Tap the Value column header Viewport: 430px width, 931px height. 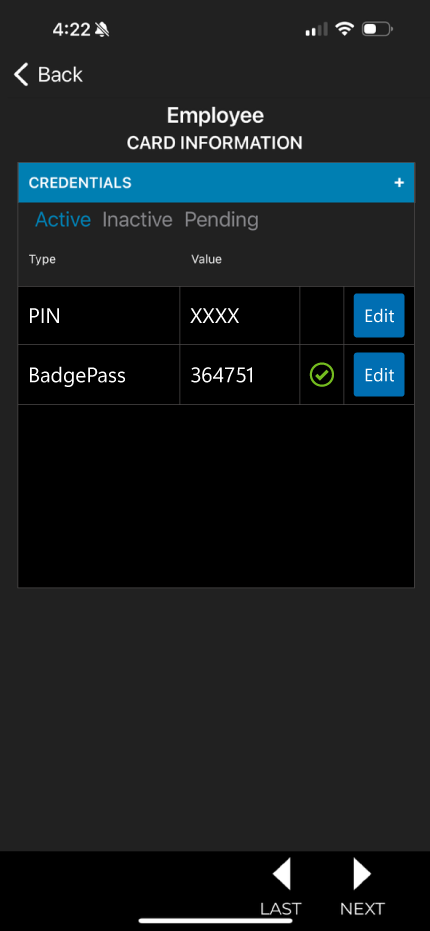[x=206, y=259]
